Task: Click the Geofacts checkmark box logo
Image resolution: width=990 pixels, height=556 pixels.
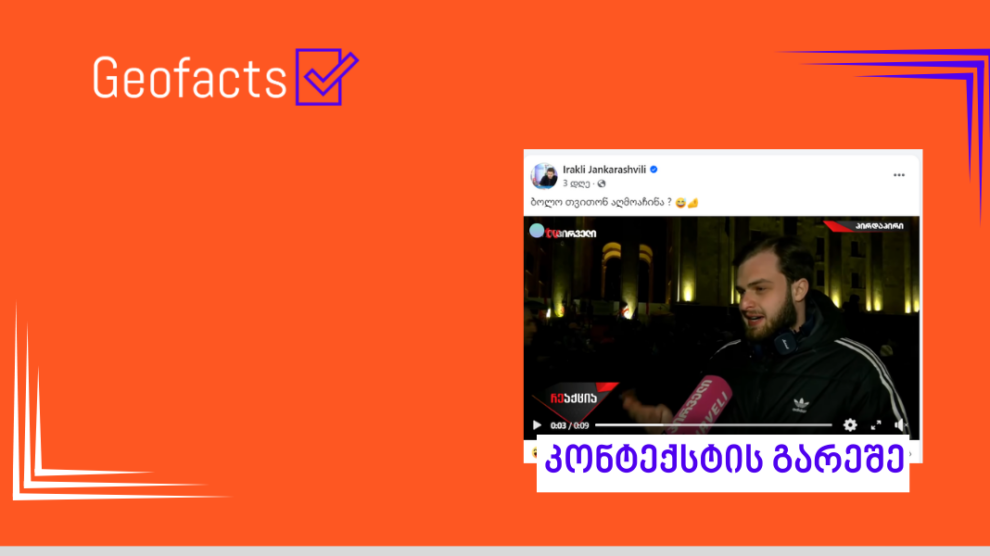Action: 326,76
